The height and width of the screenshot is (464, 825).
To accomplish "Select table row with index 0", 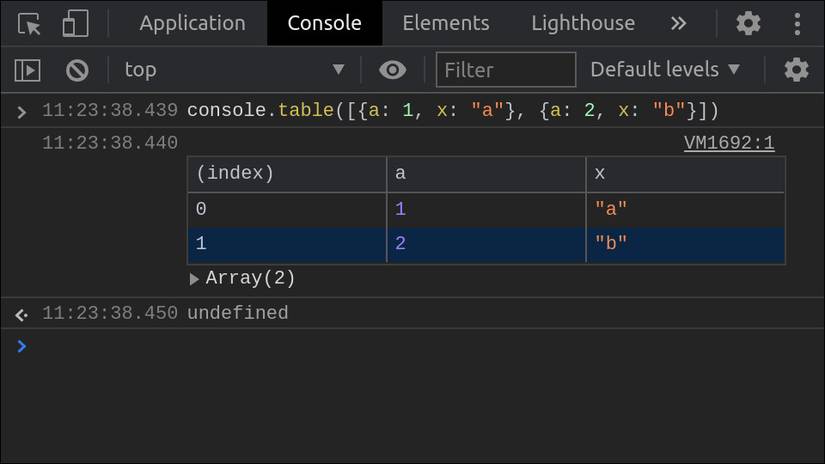I will [x=286, y=210].
